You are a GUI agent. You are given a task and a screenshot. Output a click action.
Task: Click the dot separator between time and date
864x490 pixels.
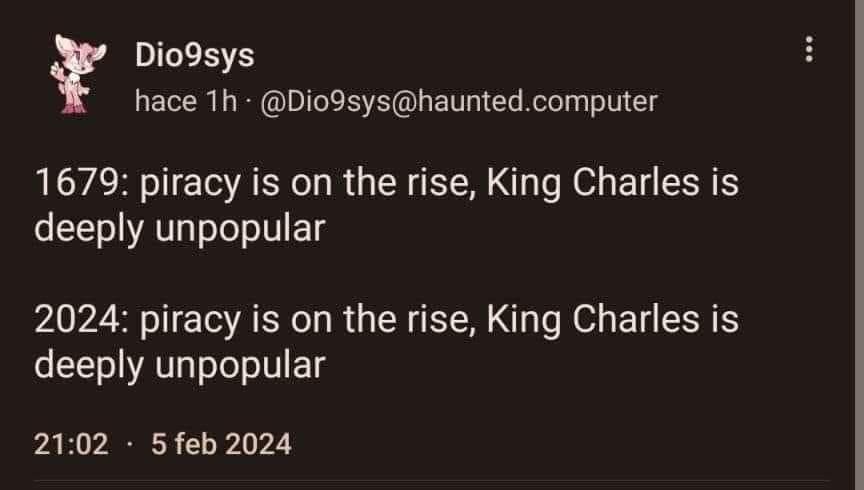point(129,443)
